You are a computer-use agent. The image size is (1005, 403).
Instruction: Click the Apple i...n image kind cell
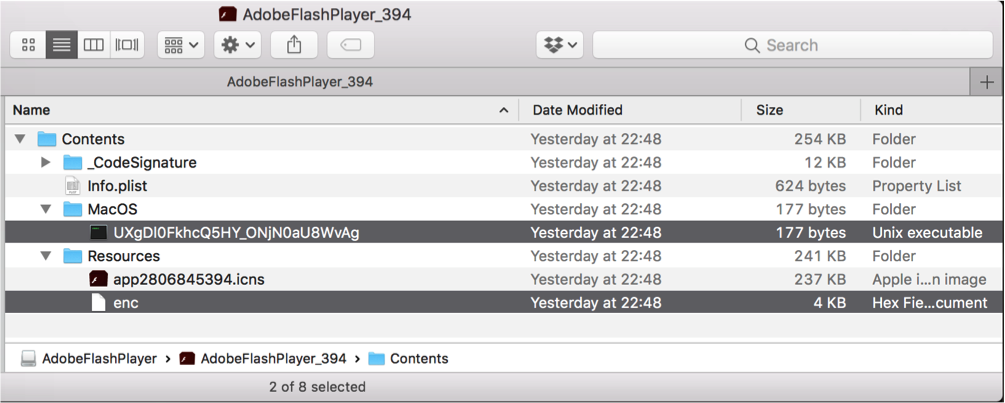(x=929, y=279)
